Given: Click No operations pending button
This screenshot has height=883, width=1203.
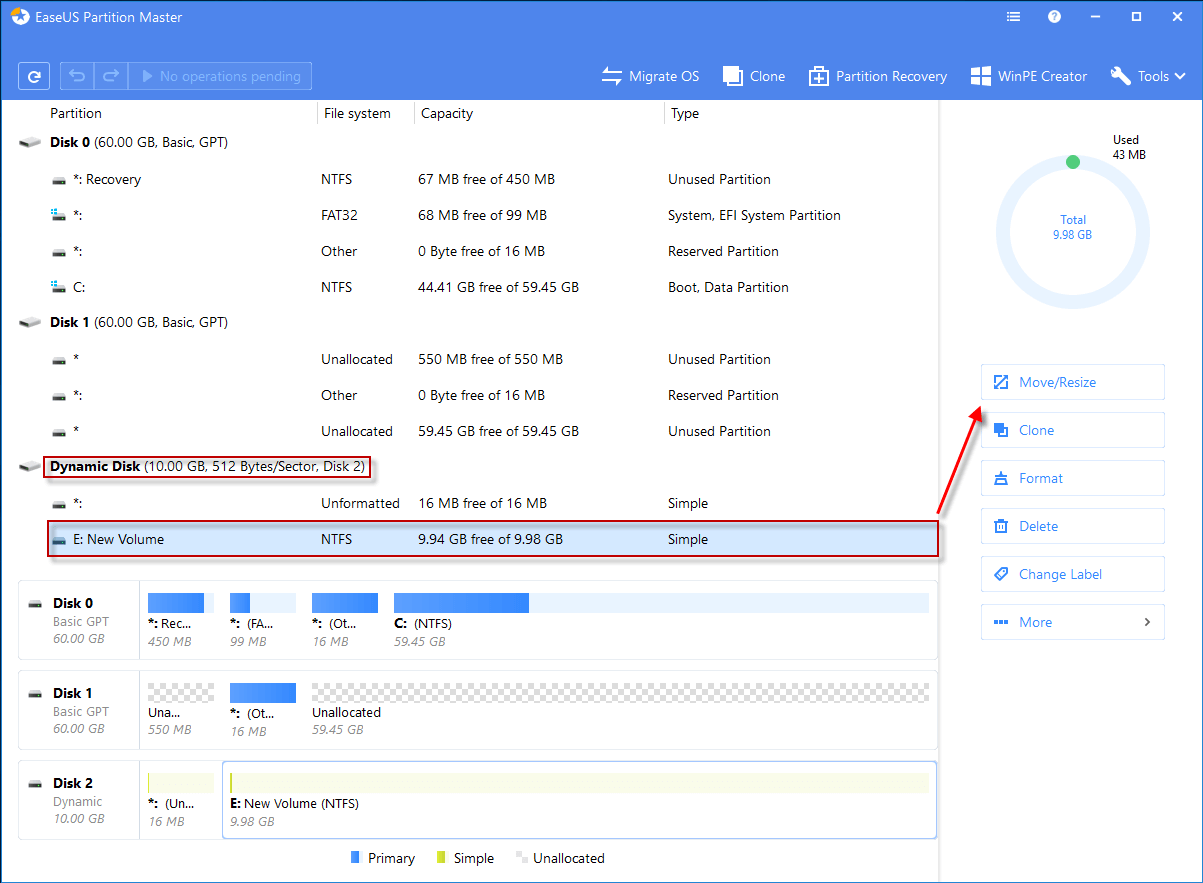Looking at the screenshot, I should coord(220,76).
